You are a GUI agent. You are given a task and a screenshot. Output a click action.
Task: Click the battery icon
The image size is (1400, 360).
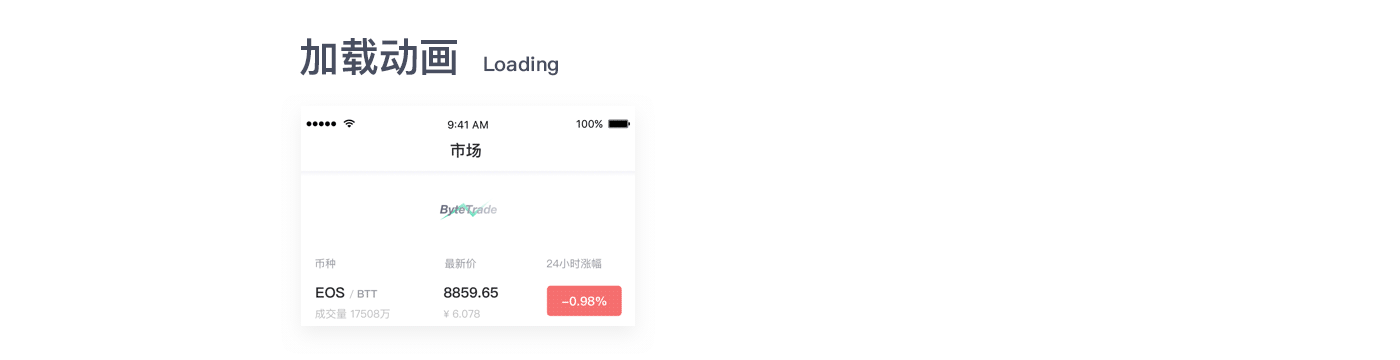pos(619,124)
